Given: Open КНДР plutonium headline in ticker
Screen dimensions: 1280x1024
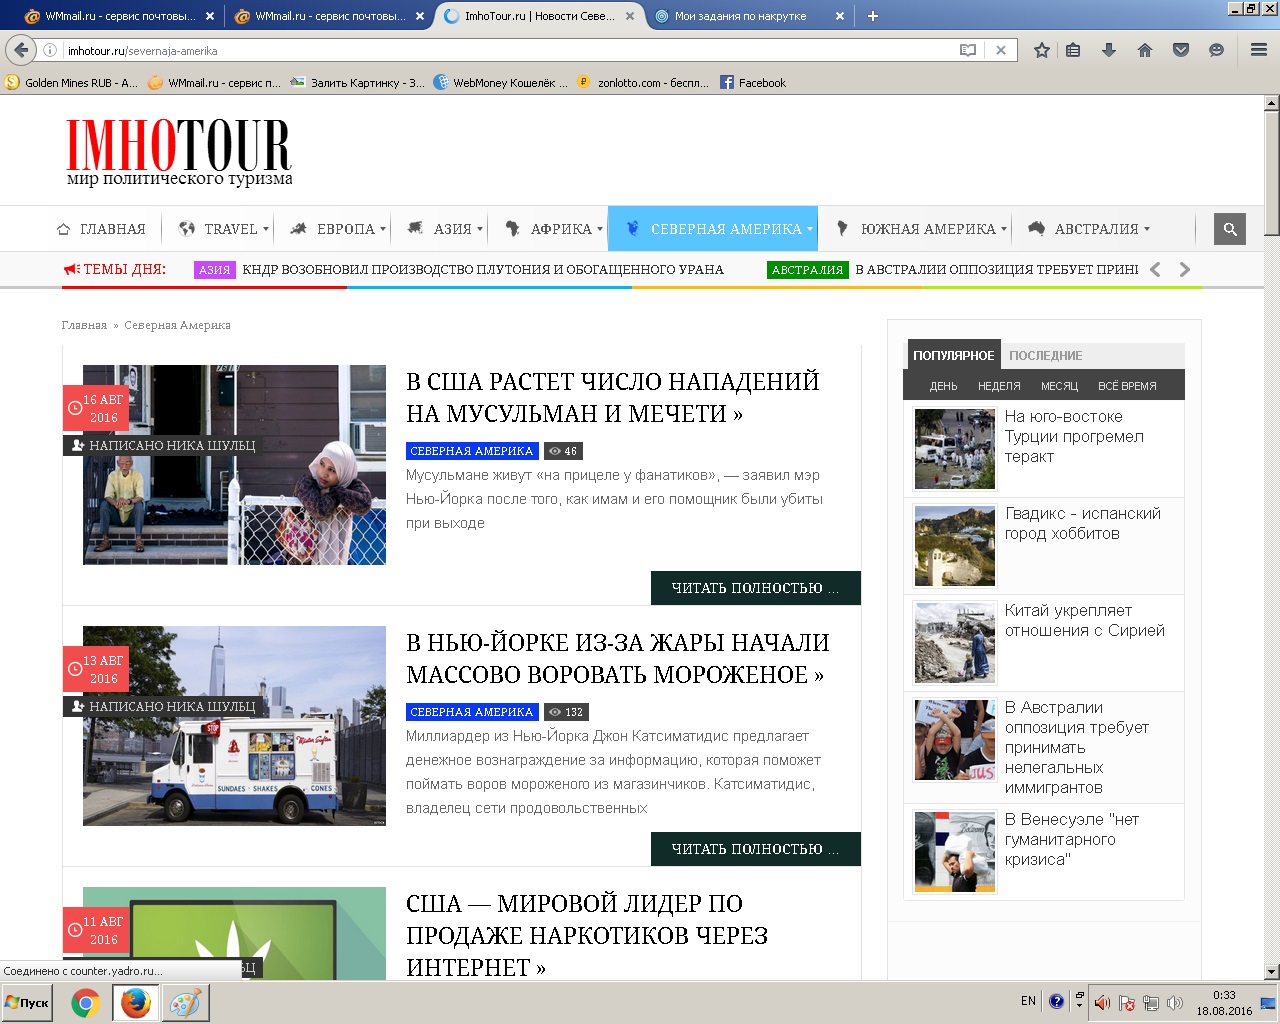Looking at the screenshot, I should pyautogui.click(x=483, y=270).
